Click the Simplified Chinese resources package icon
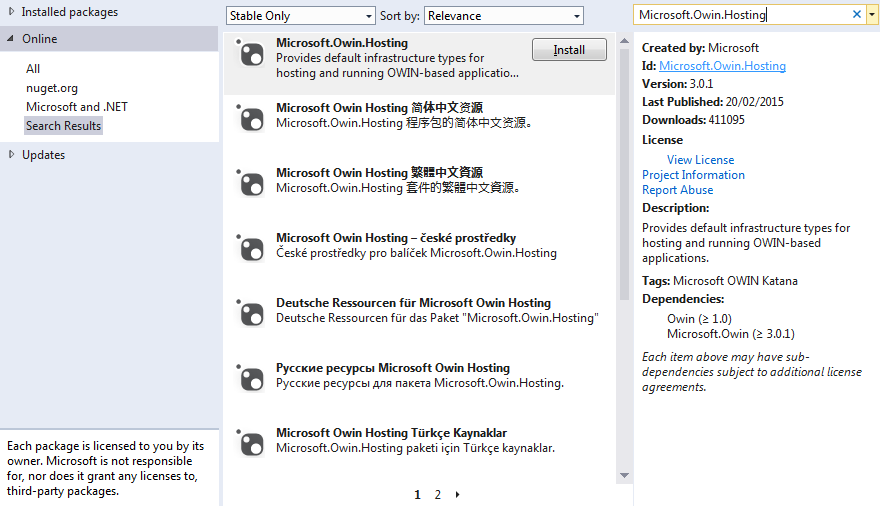 250,118
